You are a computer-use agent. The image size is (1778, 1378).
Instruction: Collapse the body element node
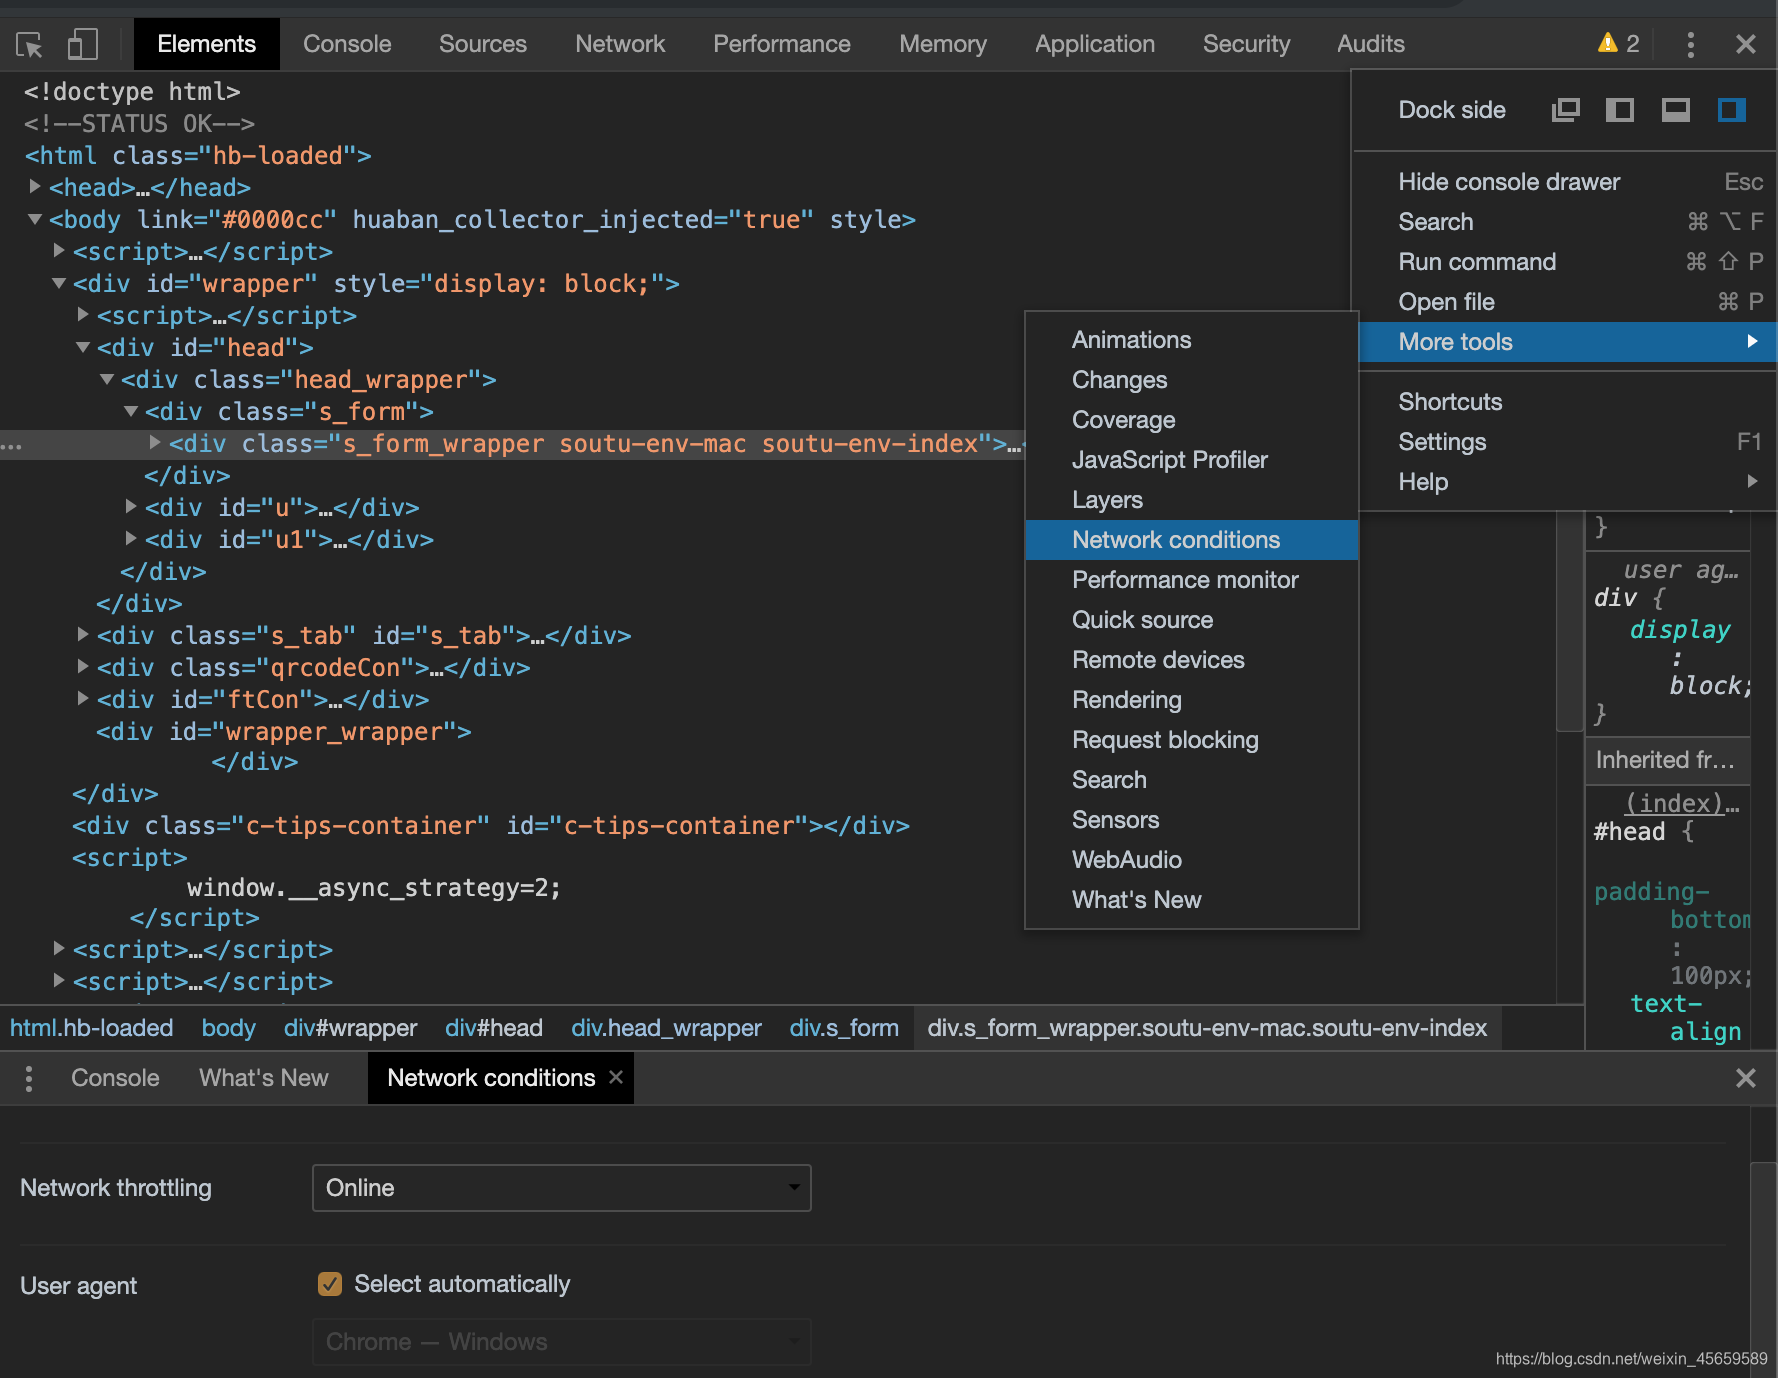pos(35,219)
